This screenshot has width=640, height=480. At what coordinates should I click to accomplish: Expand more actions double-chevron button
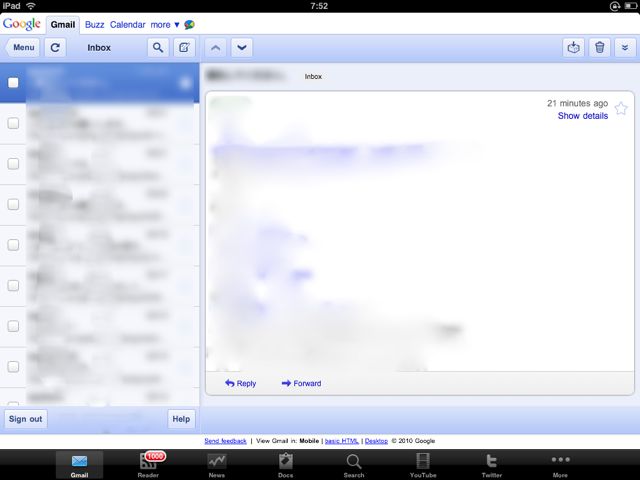click(625, 48)
